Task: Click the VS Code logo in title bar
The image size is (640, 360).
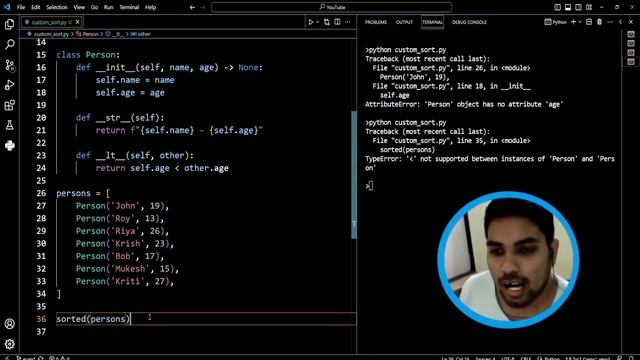Action: (7, 7)
